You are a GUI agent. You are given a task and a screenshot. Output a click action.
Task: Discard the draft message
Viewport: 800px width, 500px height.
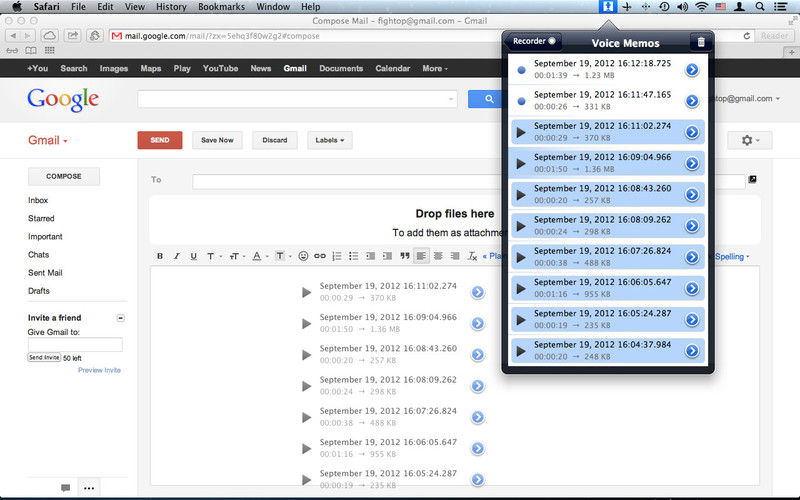tap(274, 140)
